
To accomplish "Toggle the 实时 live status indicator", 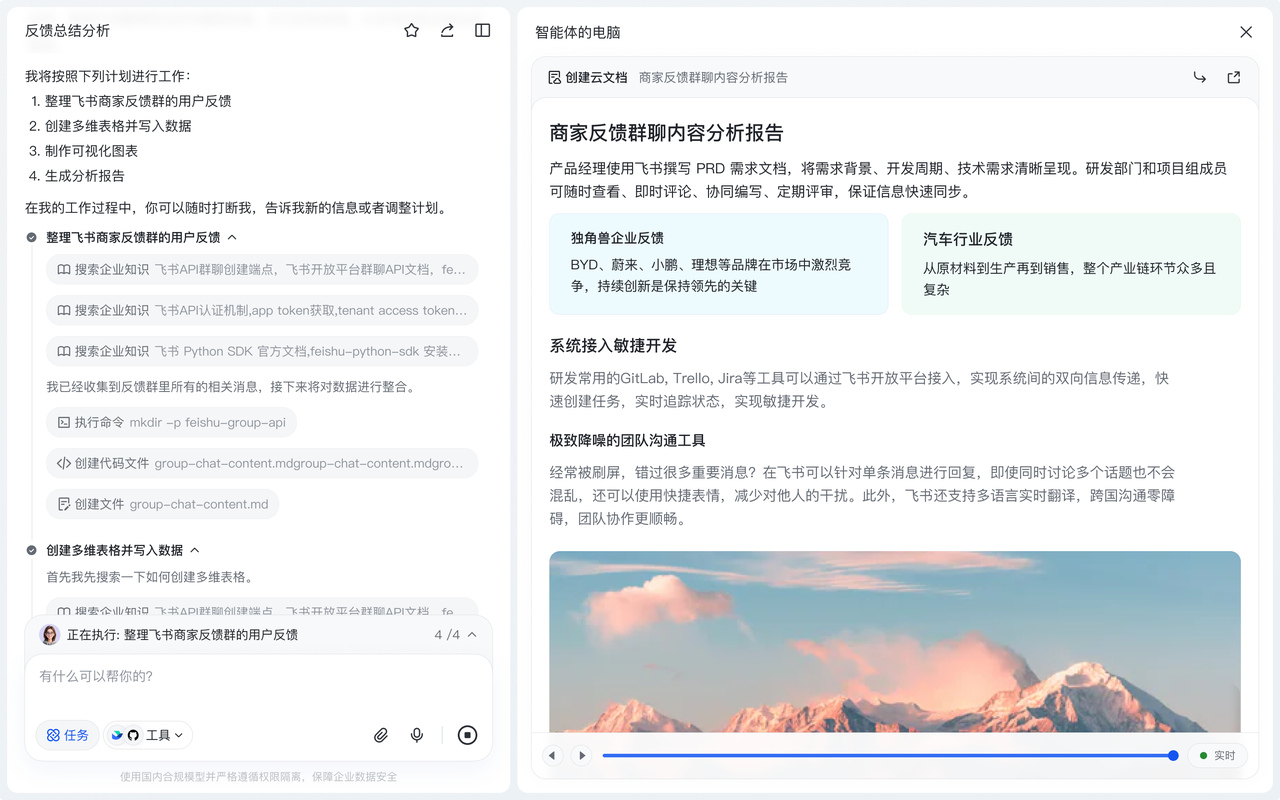I will (x=1217, y=756).
